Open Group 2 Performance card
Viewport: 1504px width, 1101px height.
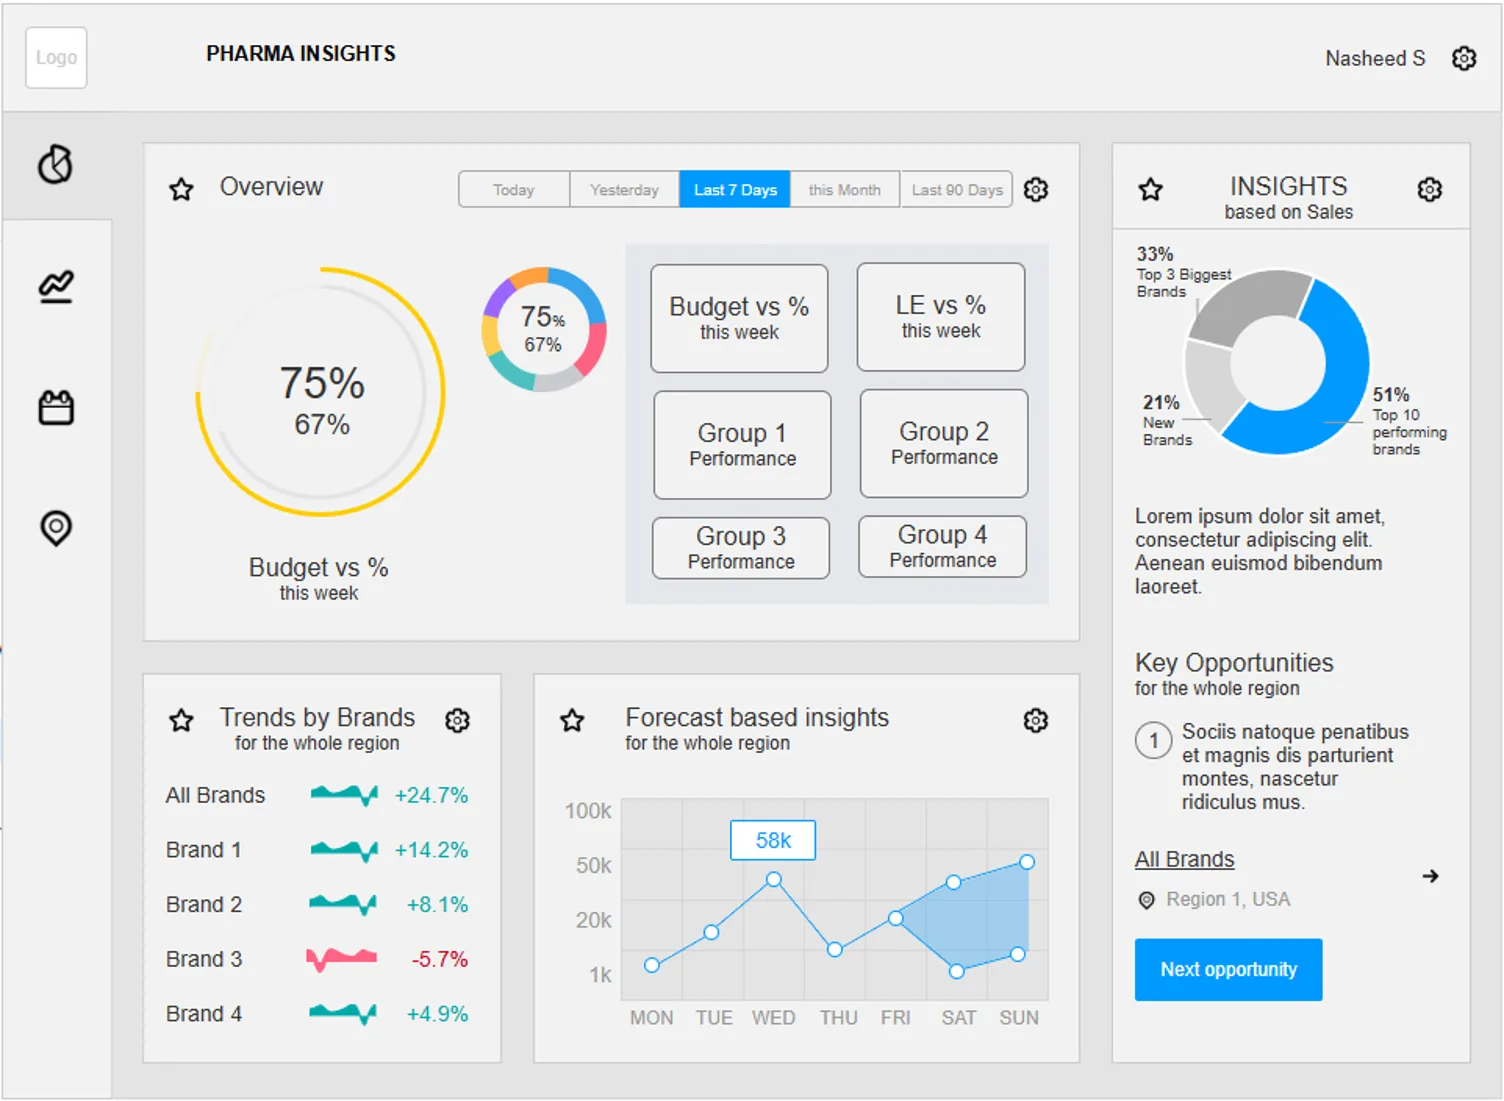(944, 443)
